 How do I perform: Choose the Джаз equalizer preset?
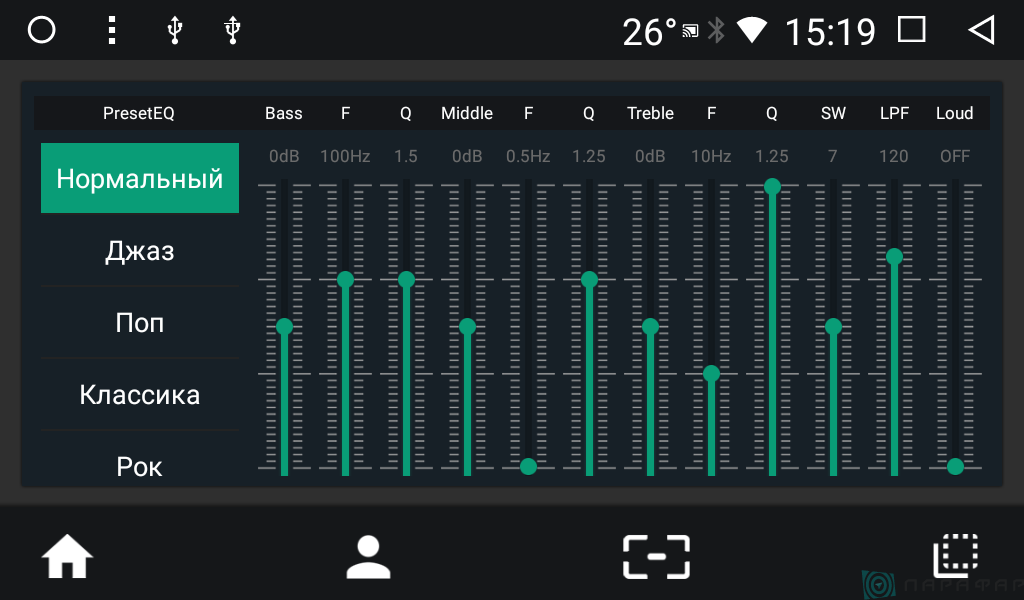point(140,251)
